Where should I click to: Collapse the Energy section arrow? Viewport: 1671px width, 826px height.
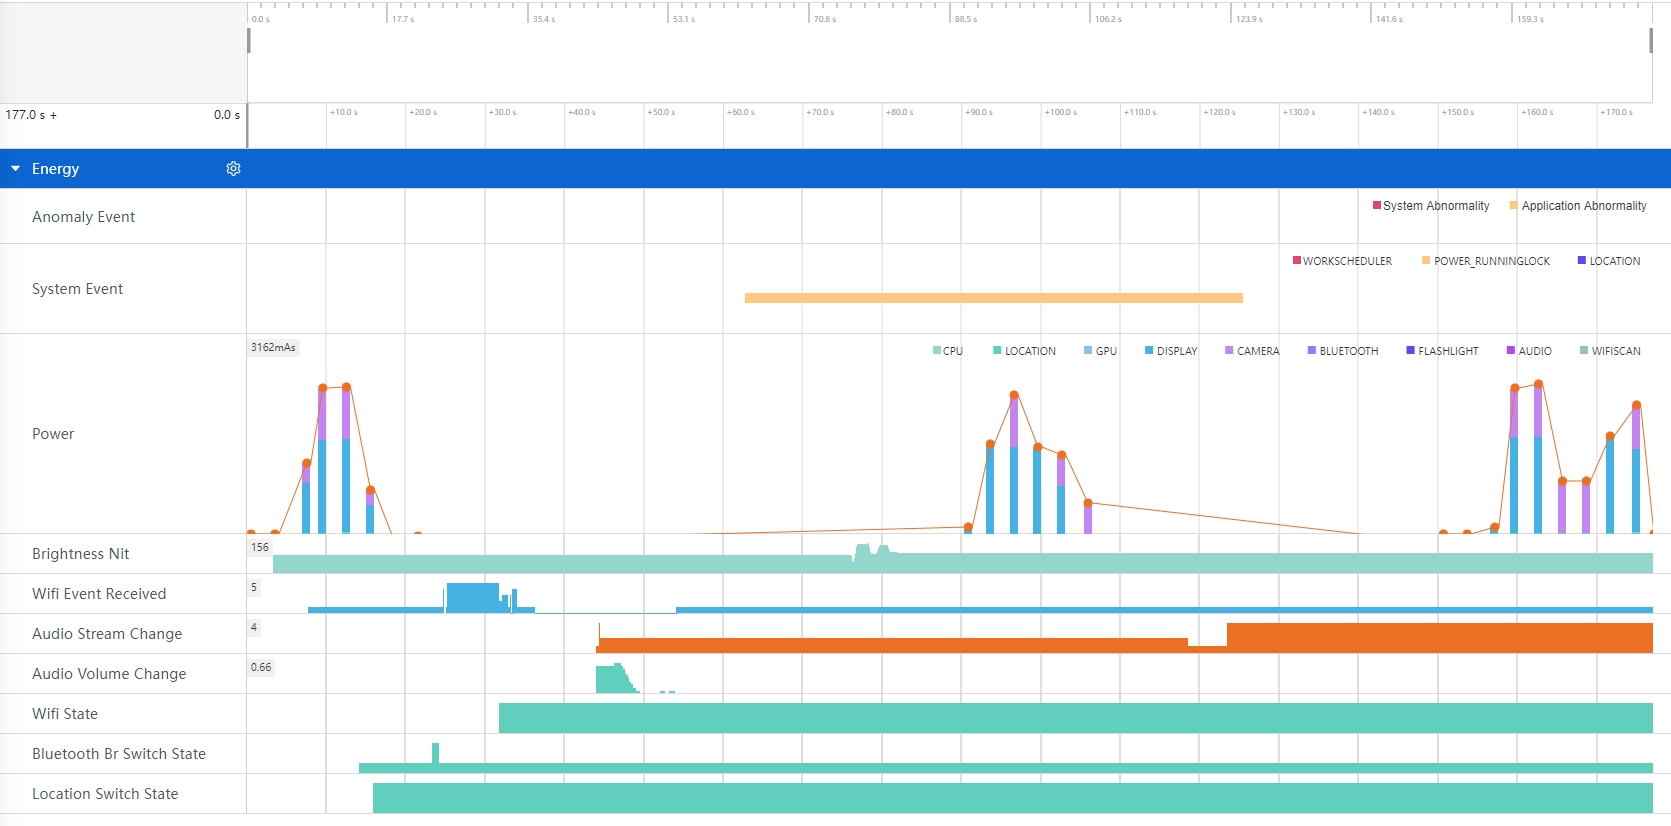pyautogui.click(x=16, y=169)
